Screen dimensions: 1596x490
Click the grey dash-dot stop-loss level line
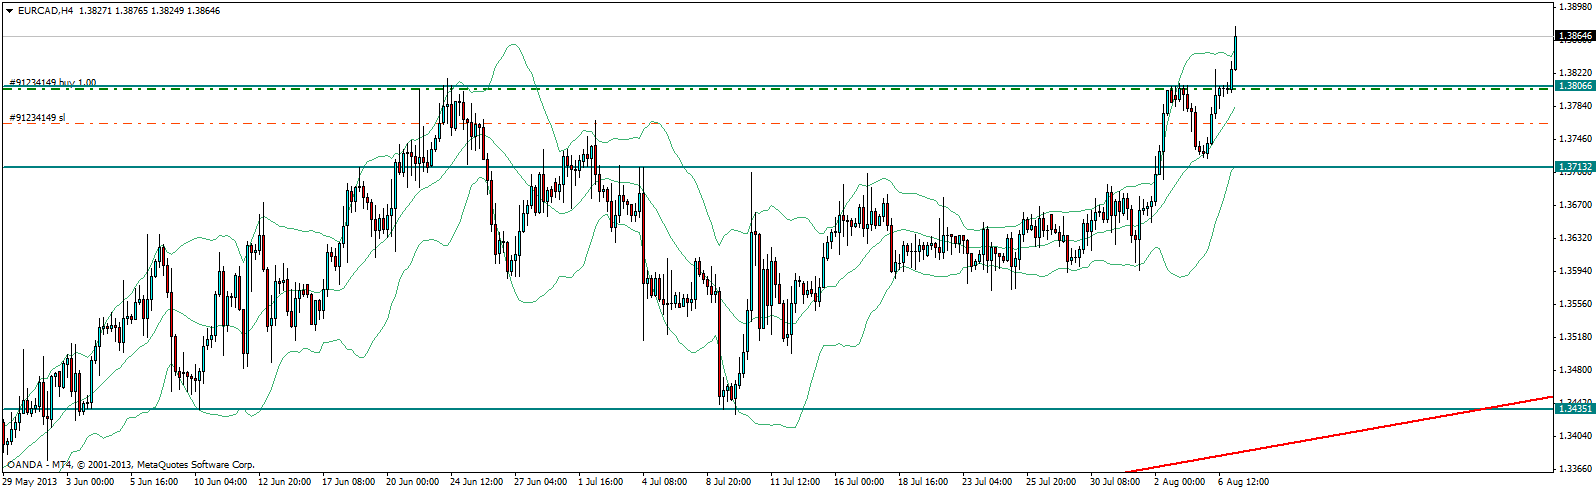click(x=776, y=124)
